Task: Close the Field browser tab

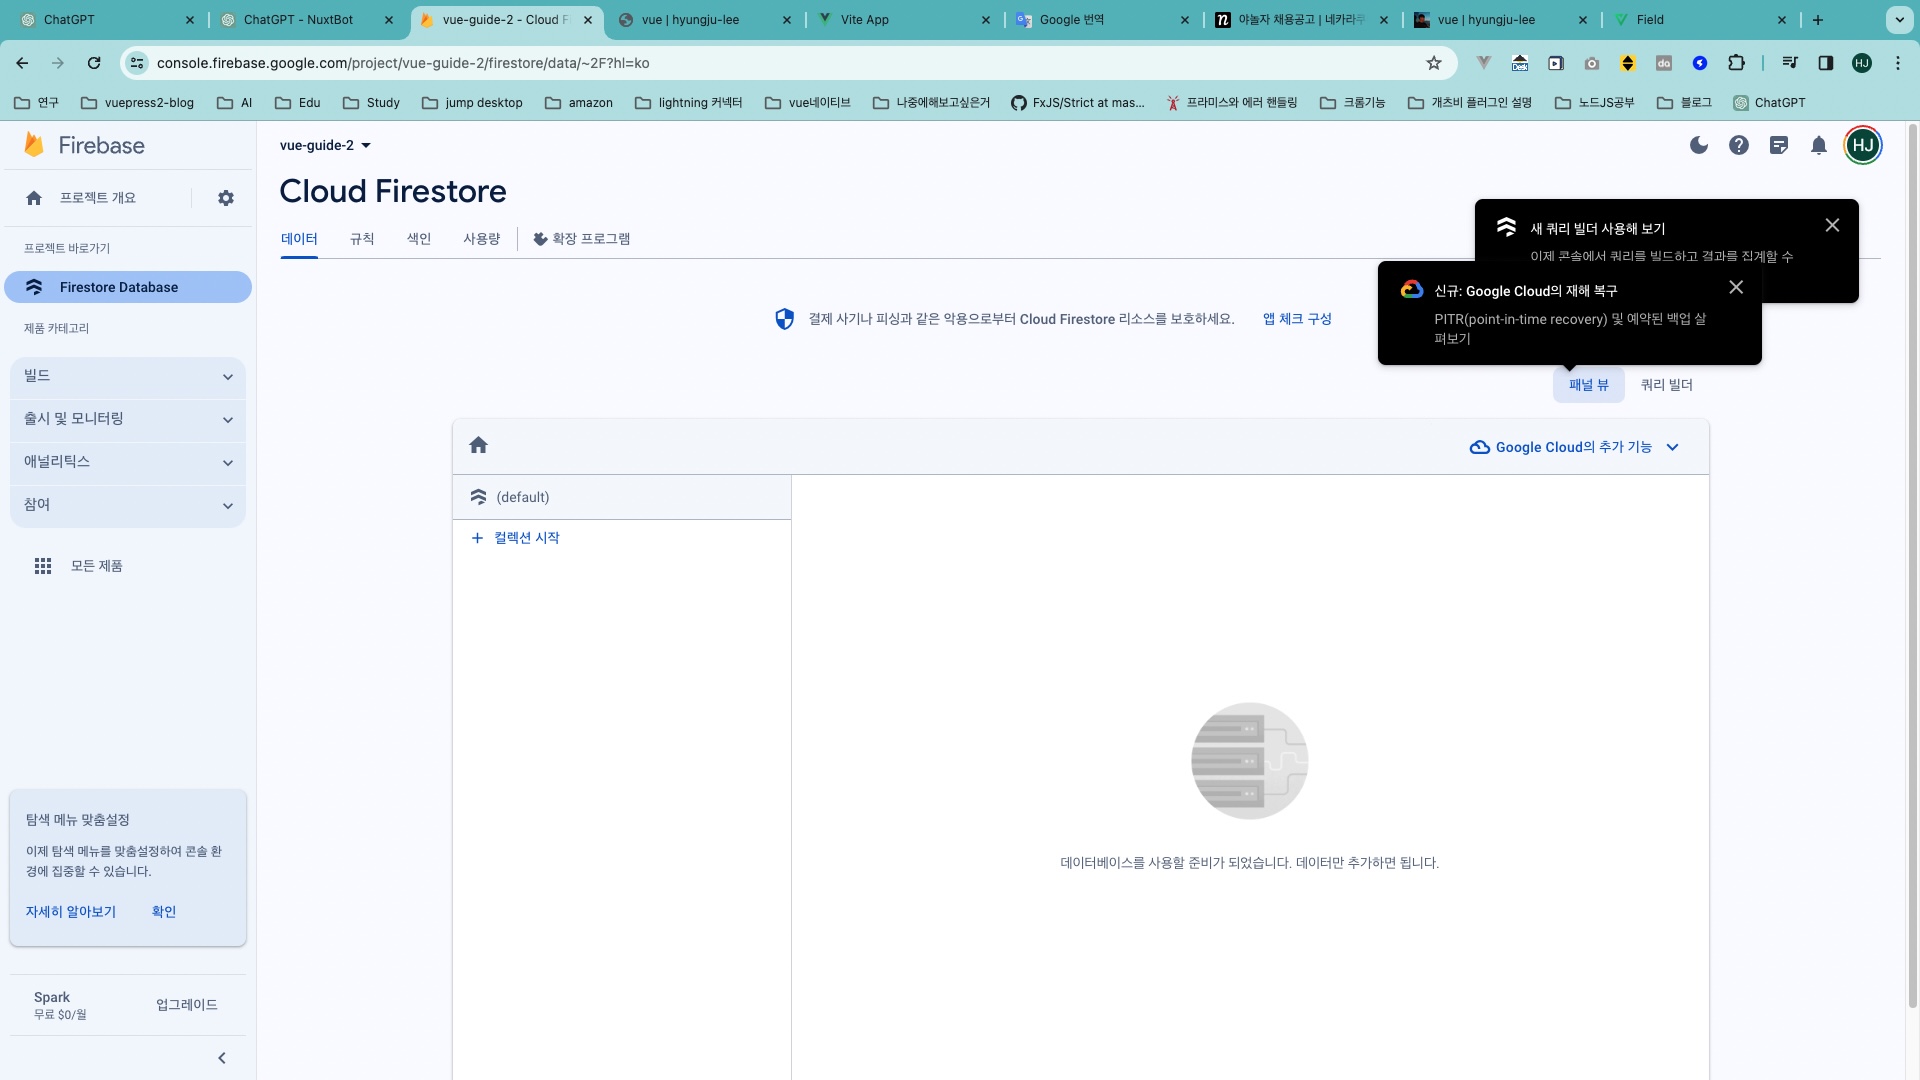Action: tap(1782, 20)
